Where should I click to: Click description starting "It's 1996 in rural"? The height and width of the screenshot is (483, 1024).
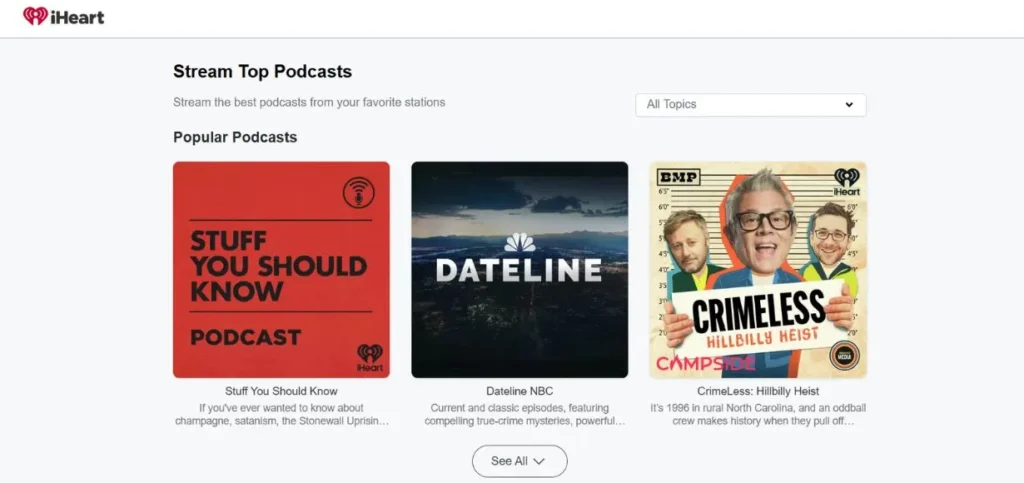pyautogui.click(x=758, y=414)
